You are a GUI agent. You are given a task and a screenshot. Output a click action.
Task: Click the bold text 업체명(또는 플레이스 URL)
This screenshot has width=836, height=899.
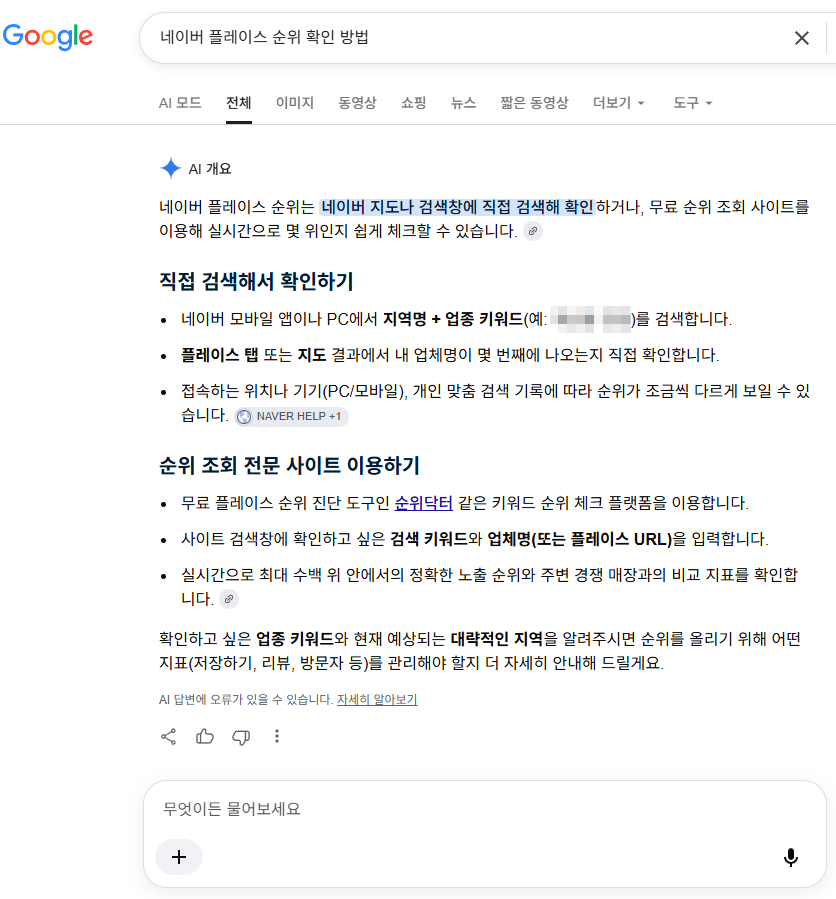pyautogui.click(x=579, y=539)
